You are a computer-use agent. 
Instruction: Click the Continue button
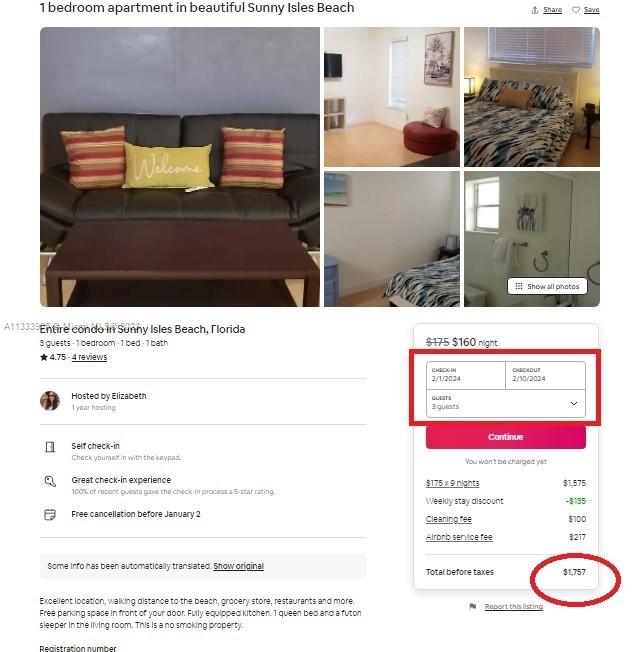(x=506, y=437)
